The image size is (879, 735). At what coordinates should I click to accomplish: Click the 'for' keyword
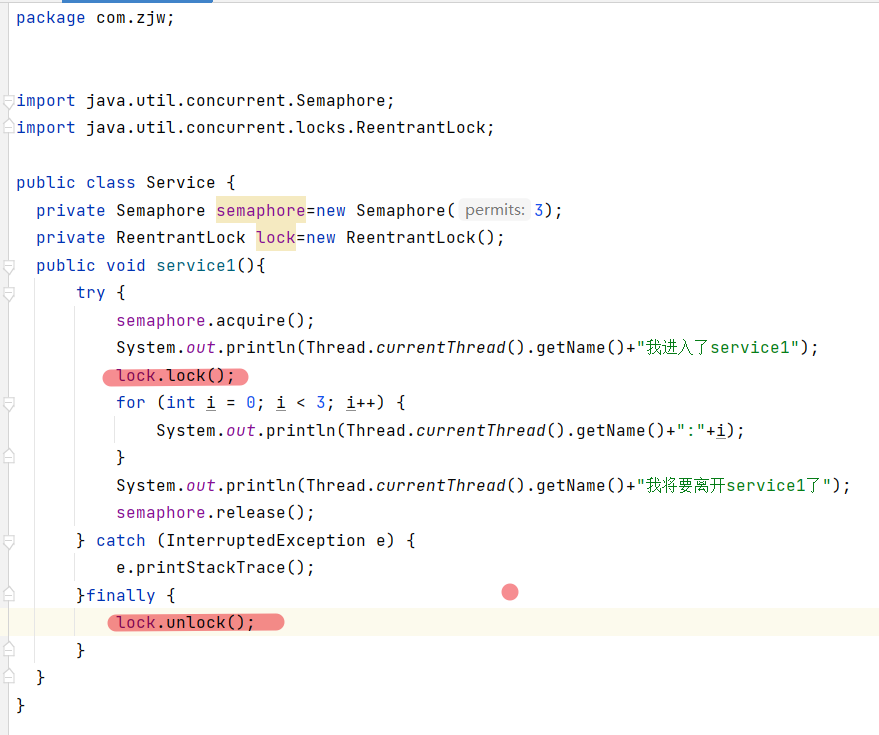coord(131,403)
